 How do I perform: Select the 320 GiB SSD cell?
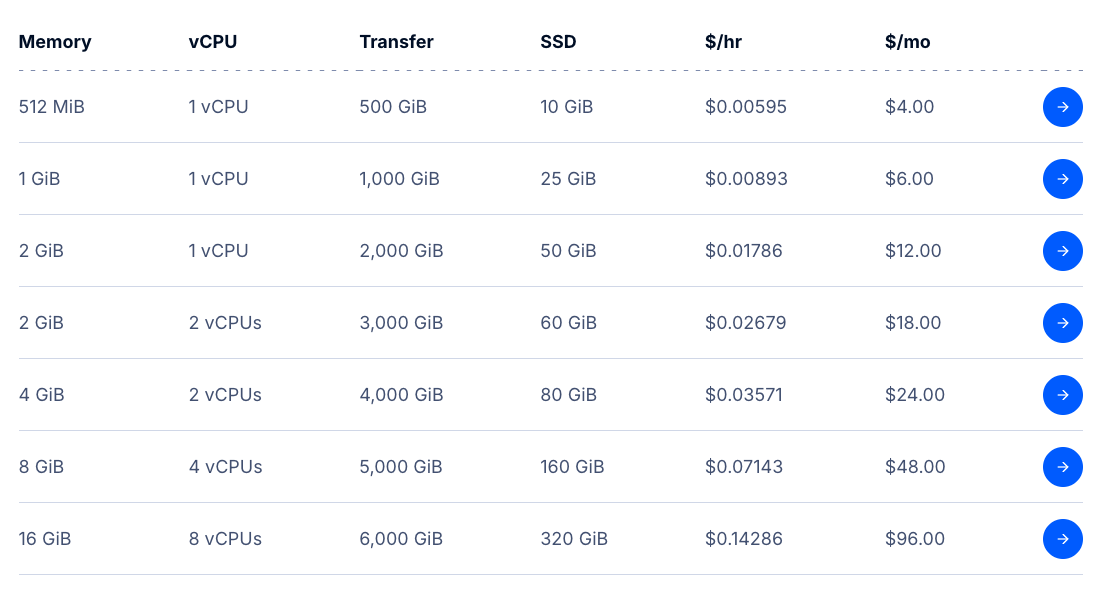coord(574,539)
